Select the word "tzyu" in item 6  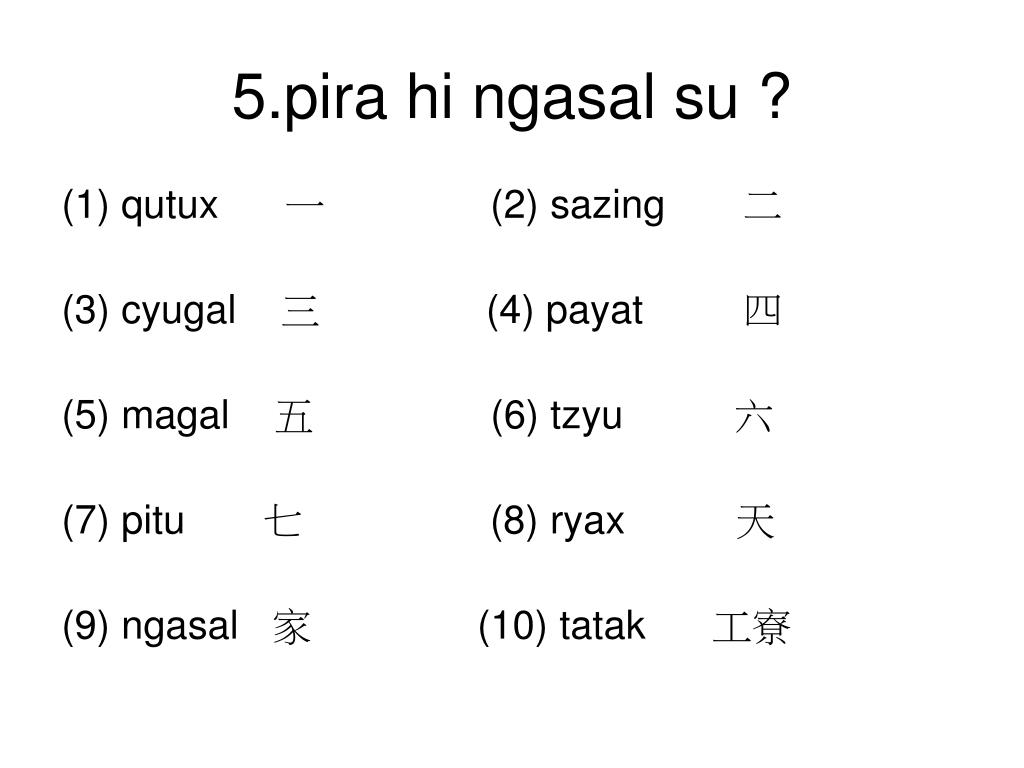point(586,418)
